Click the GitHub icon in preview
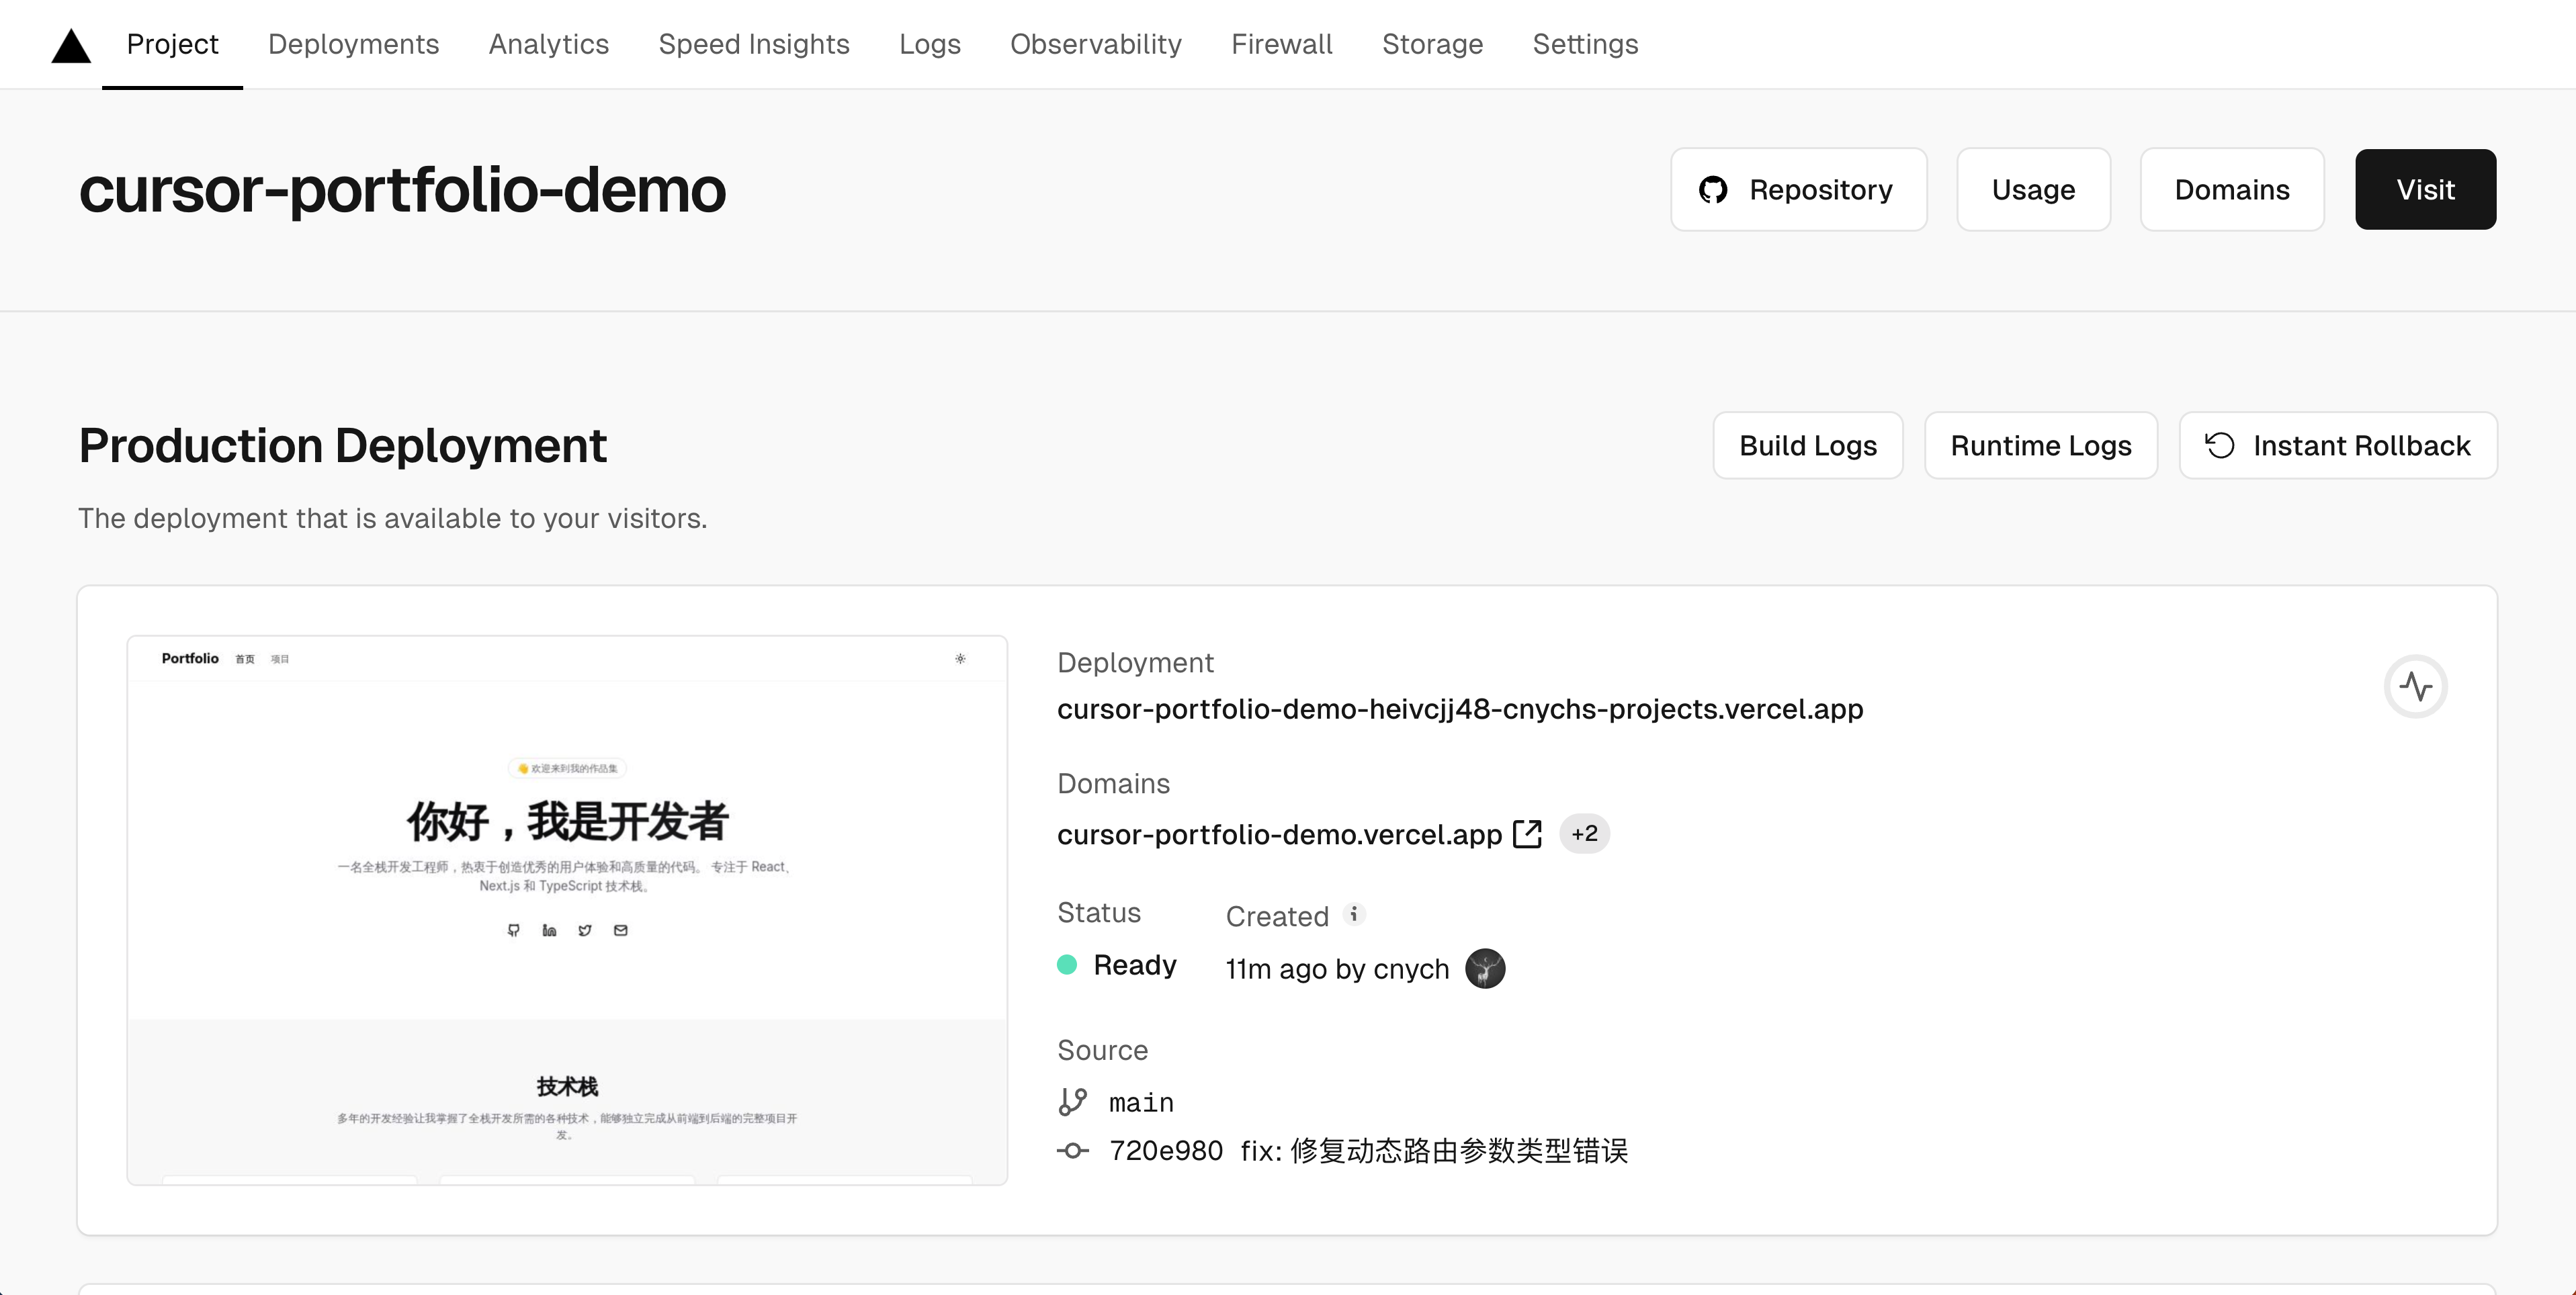 coord(513,930)
